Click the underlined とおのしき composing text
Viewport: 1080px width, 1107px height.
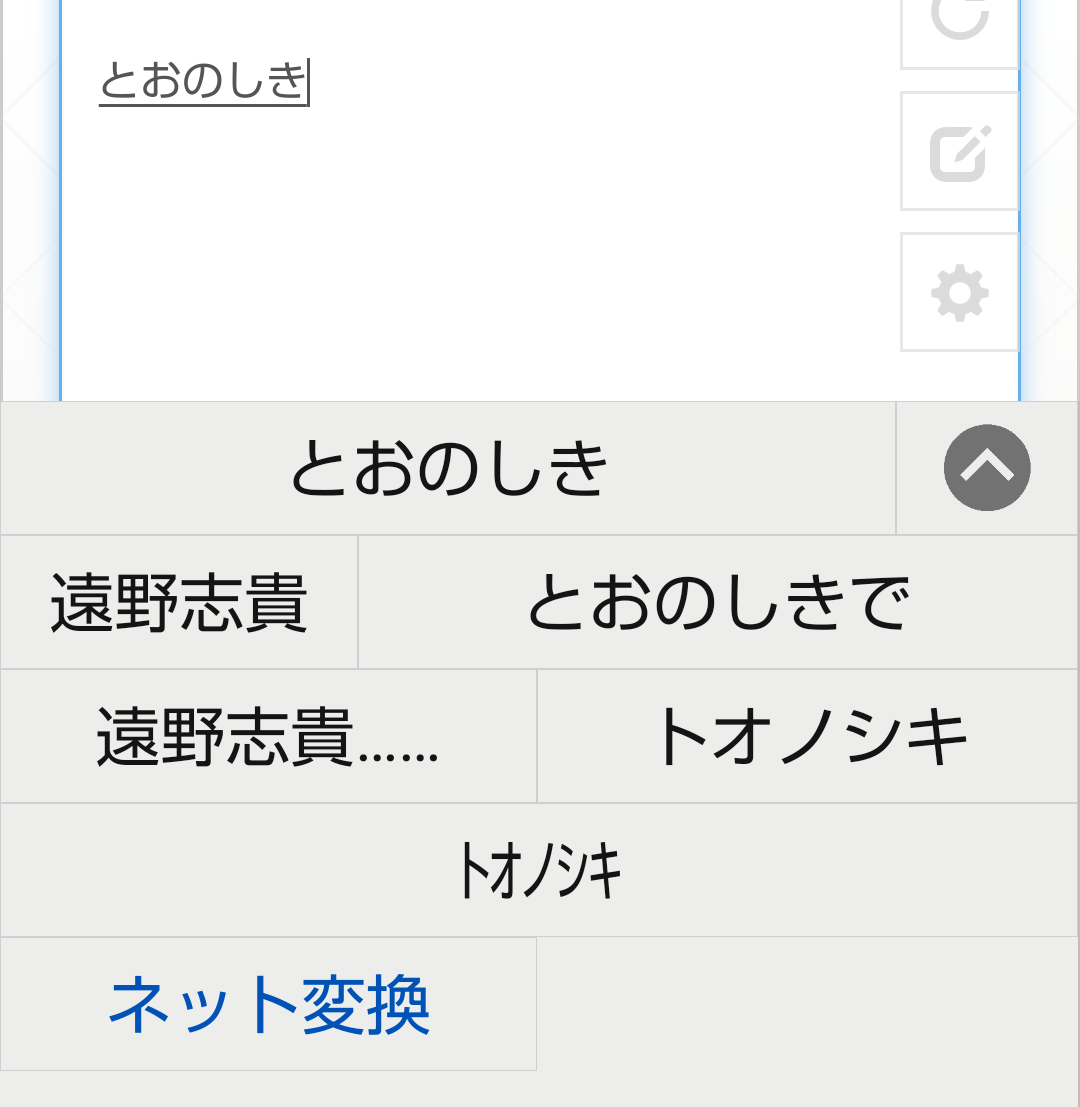coord(203,81)
